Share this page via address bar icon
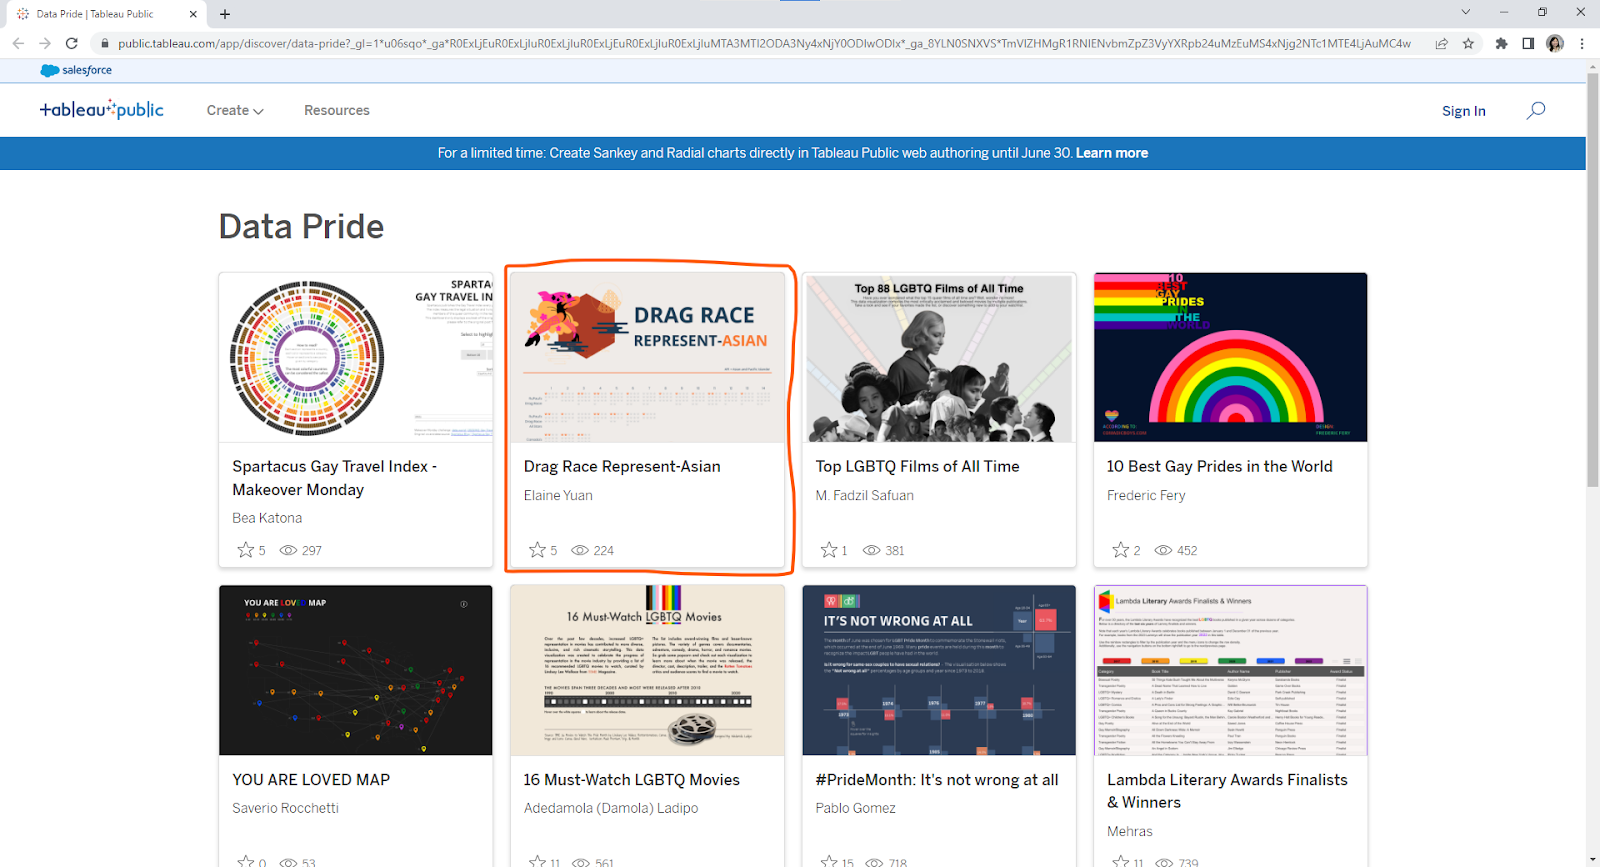This screenshot has height=867, width=1600. [x=1441, y=43]
